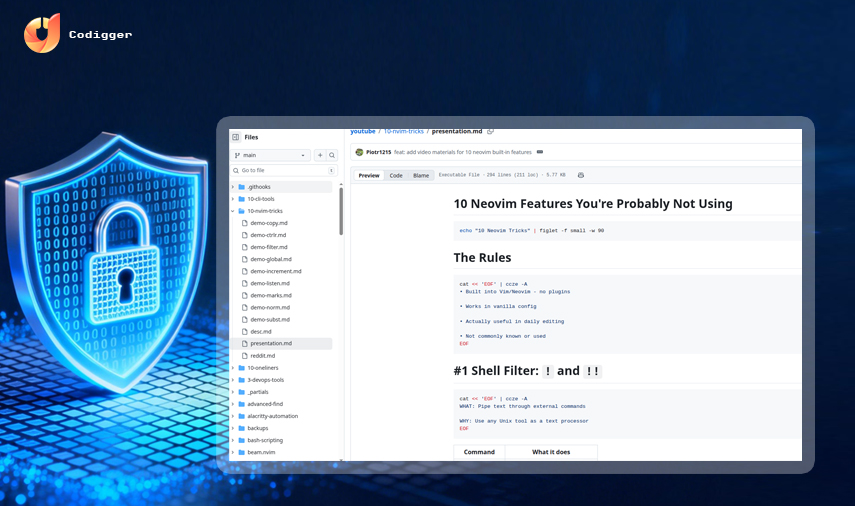Open the main branch dropdown
Image resolution: width=855 pixels, height=506 pixels.
point(270,155)
